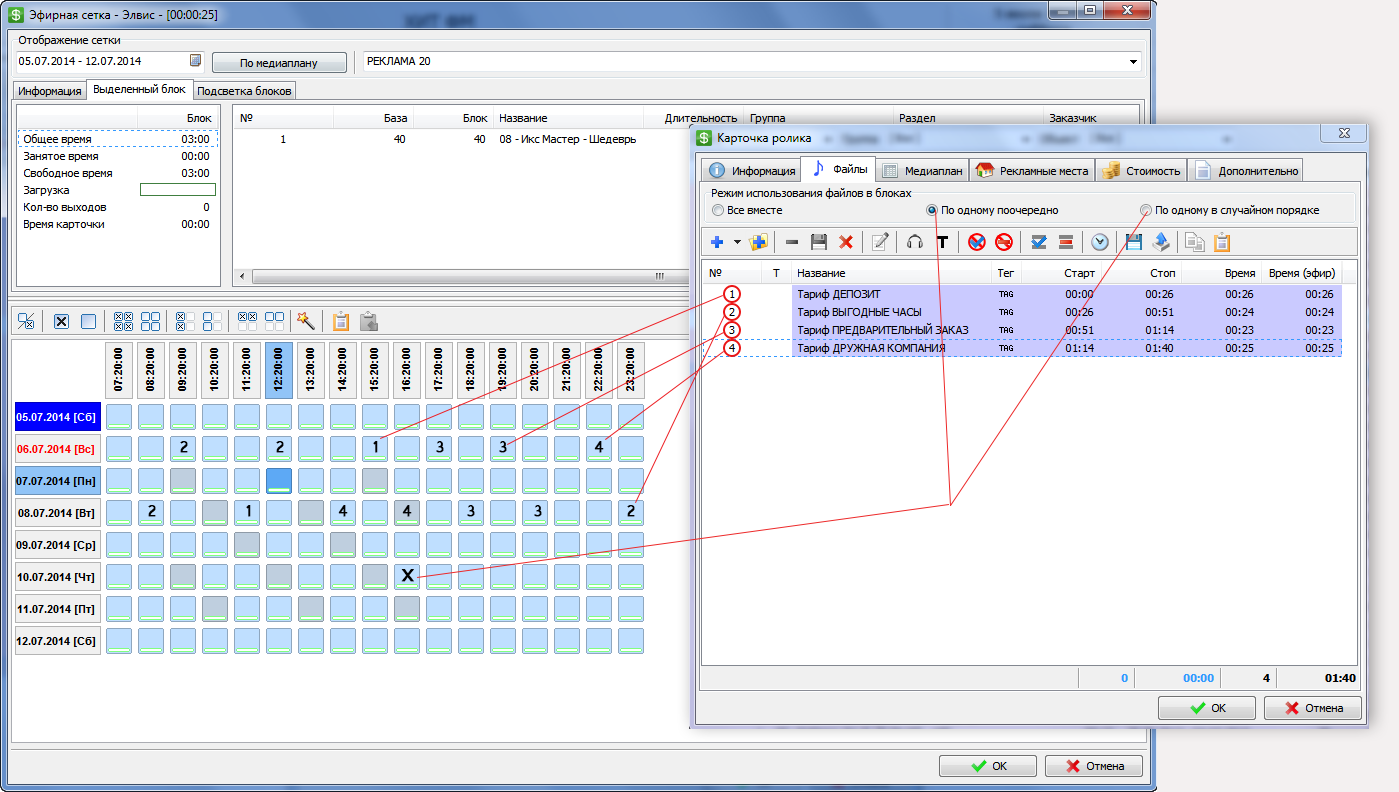Select the 'Тариф ДЕПОЗИТ' file row
The image size is (1399, 792).
[x=1021, y=294]
